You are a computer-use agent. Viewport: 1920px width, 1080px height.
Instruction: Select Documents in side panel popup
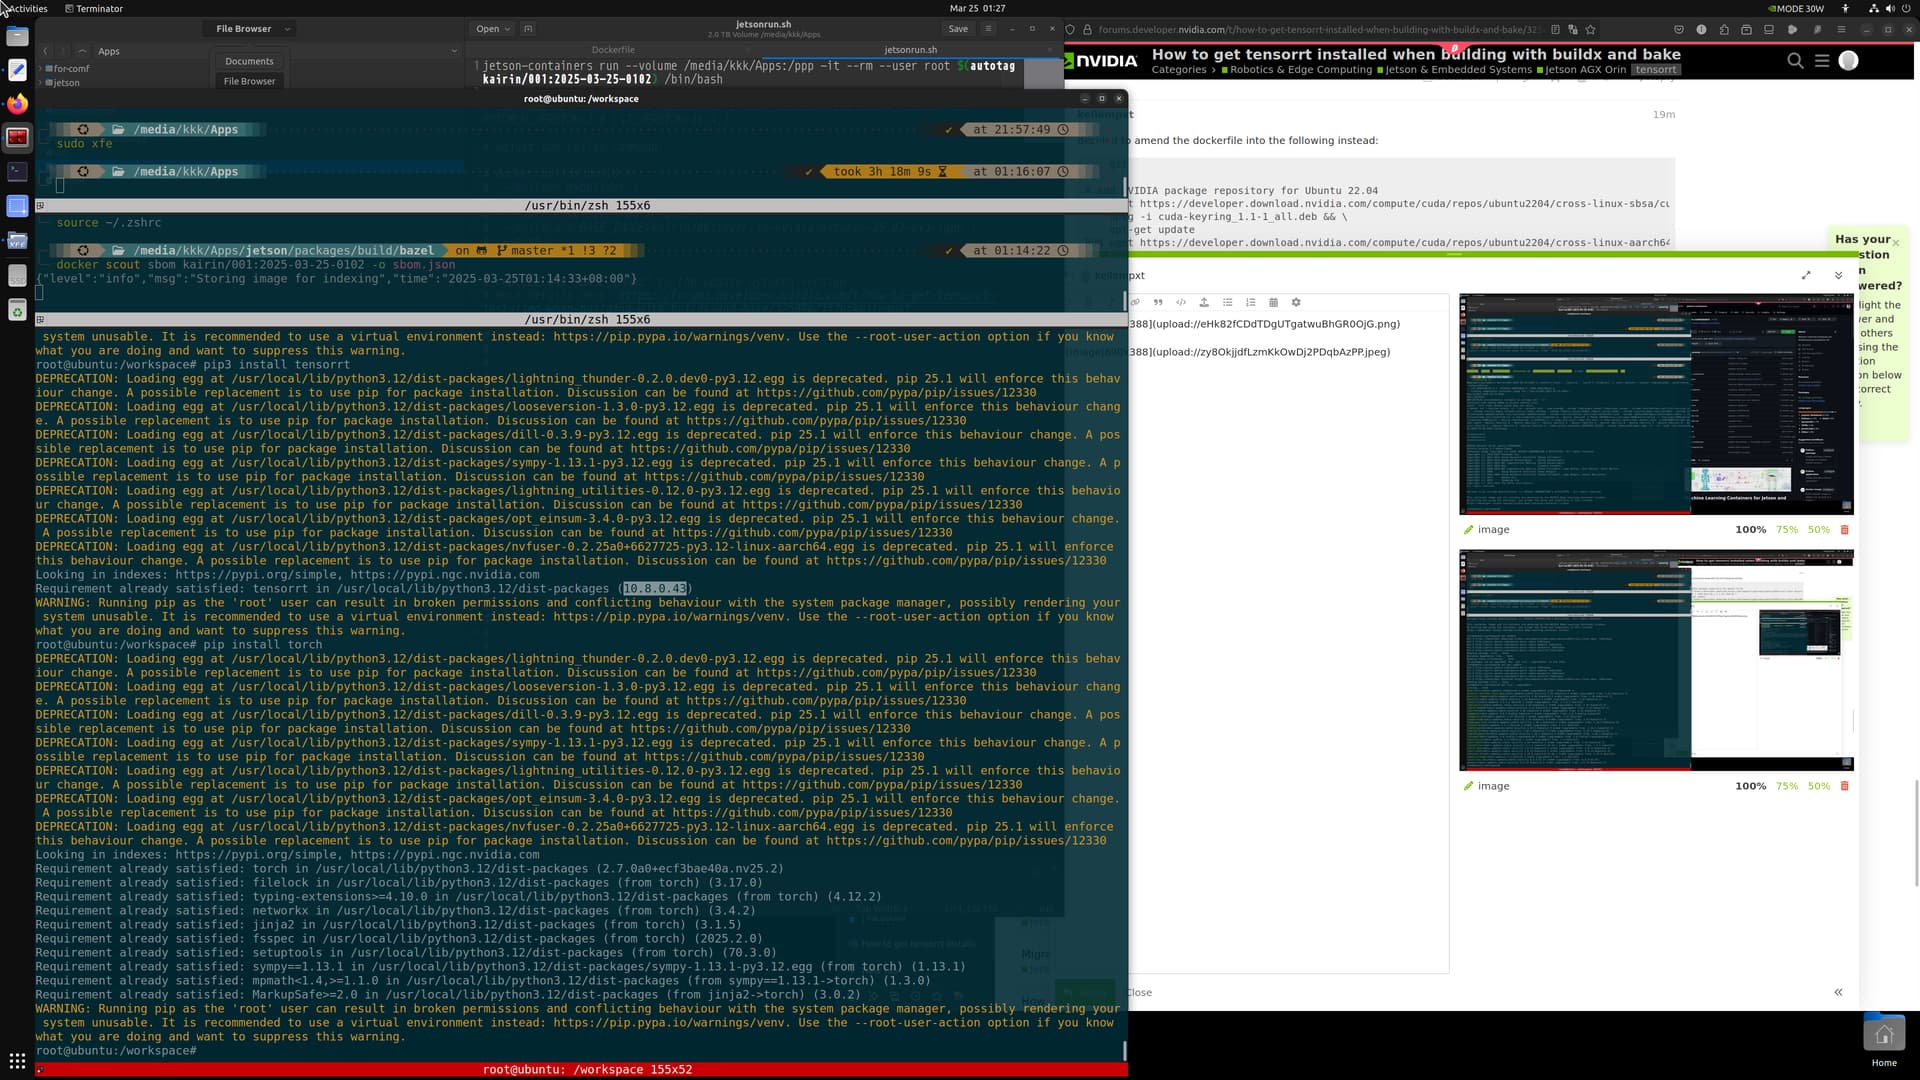tap(249, 61)
